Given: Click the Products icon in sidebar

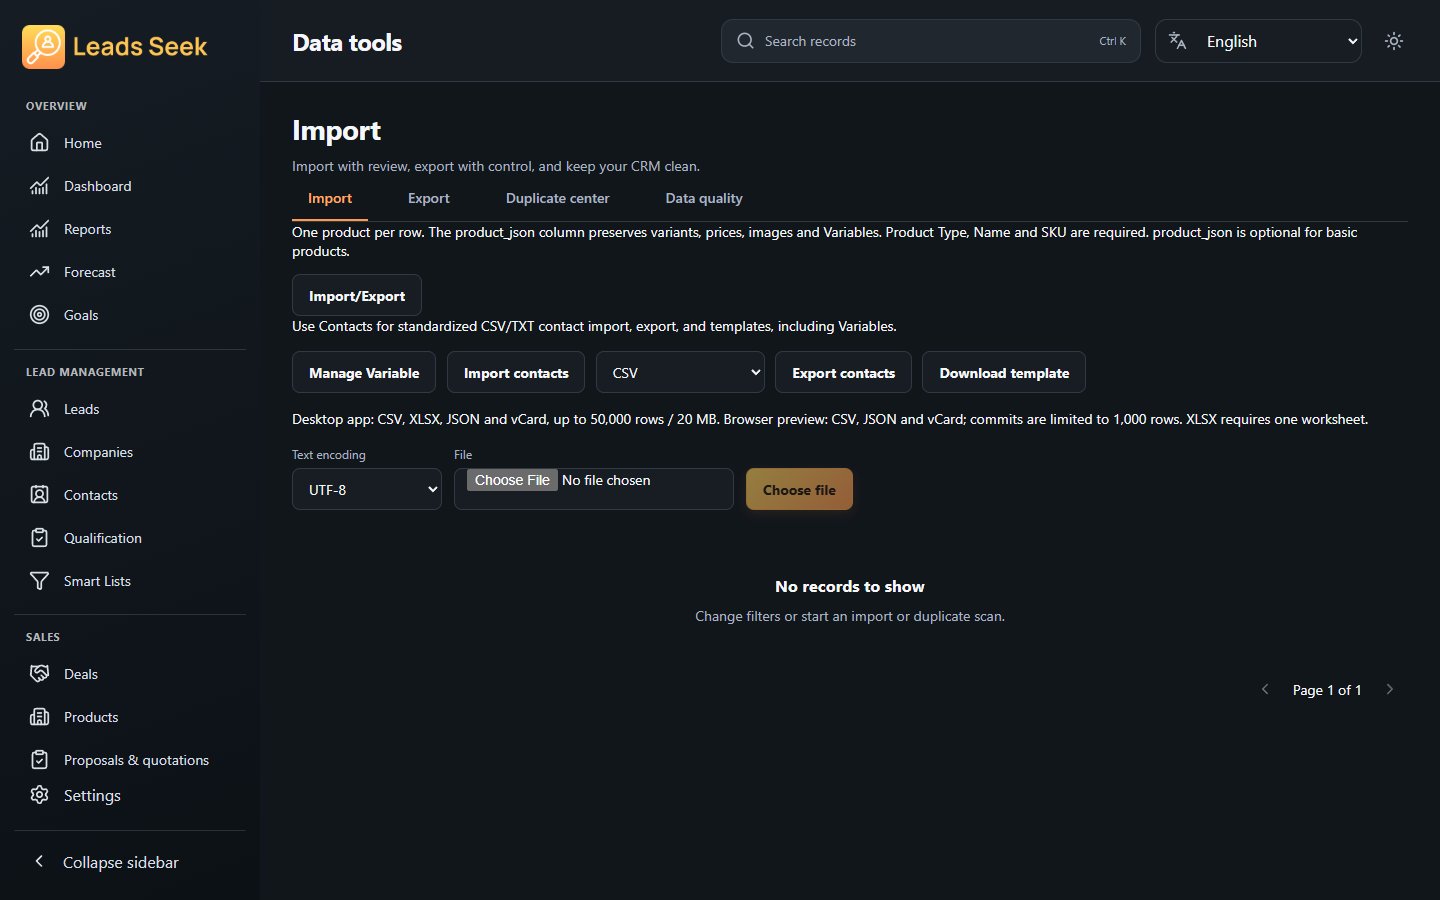Looking at the screenshot, I should point(39,717).
